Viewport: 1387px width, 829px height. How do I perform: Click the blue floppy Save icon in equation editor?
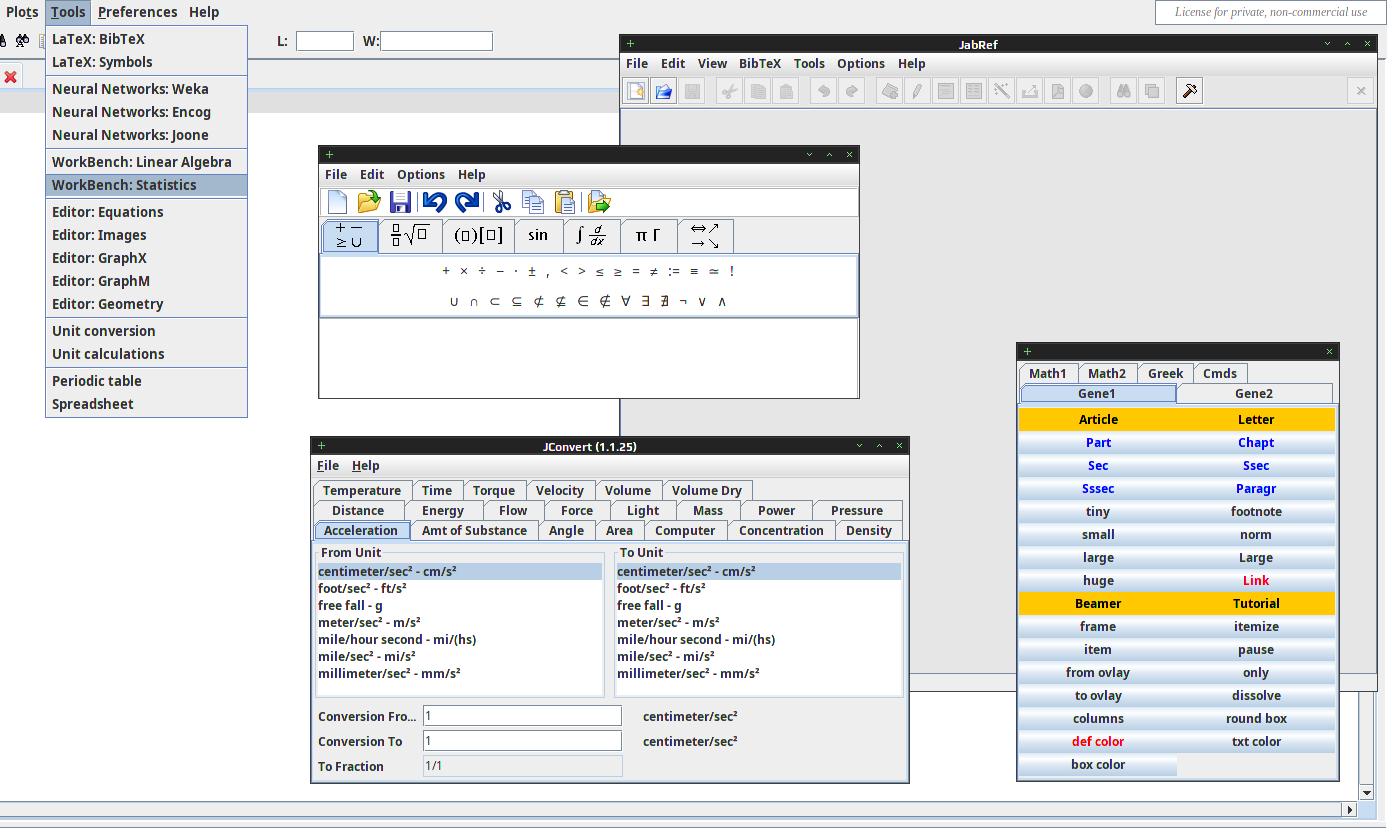point(400,202)
